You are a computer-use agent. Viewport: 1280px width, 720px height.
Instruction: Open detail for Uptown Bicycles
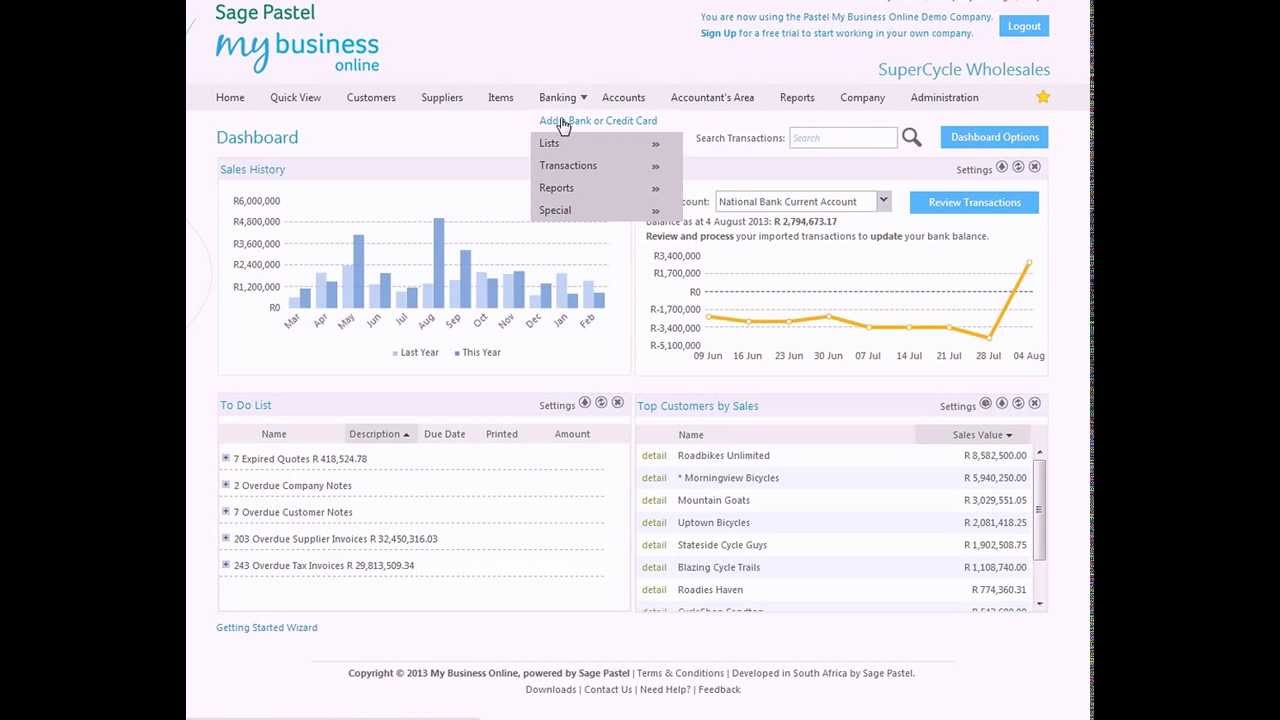654,522
